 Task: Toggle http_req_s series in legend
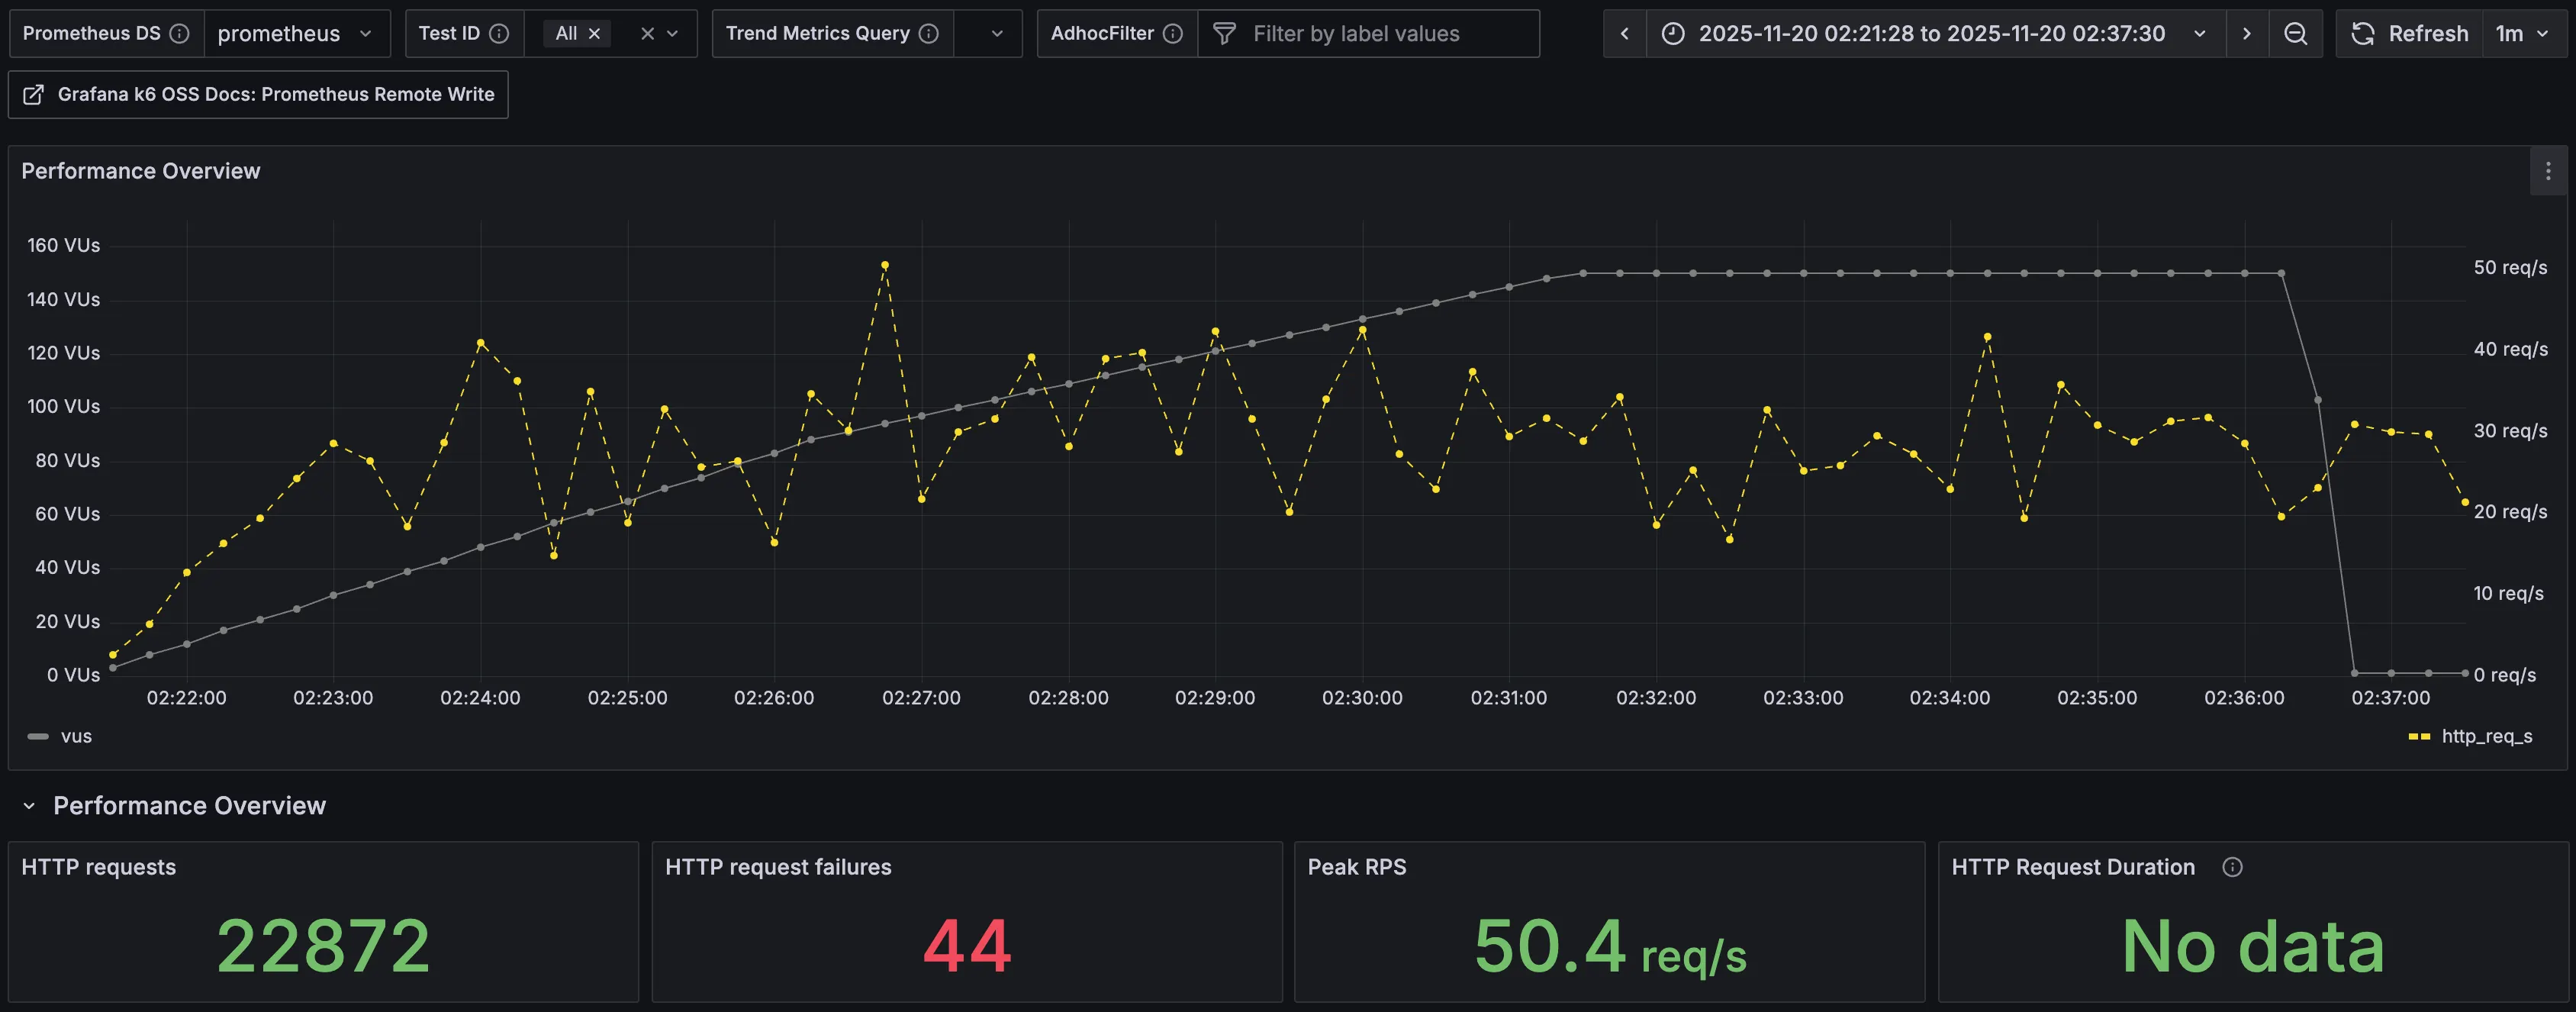(2485, 736)
